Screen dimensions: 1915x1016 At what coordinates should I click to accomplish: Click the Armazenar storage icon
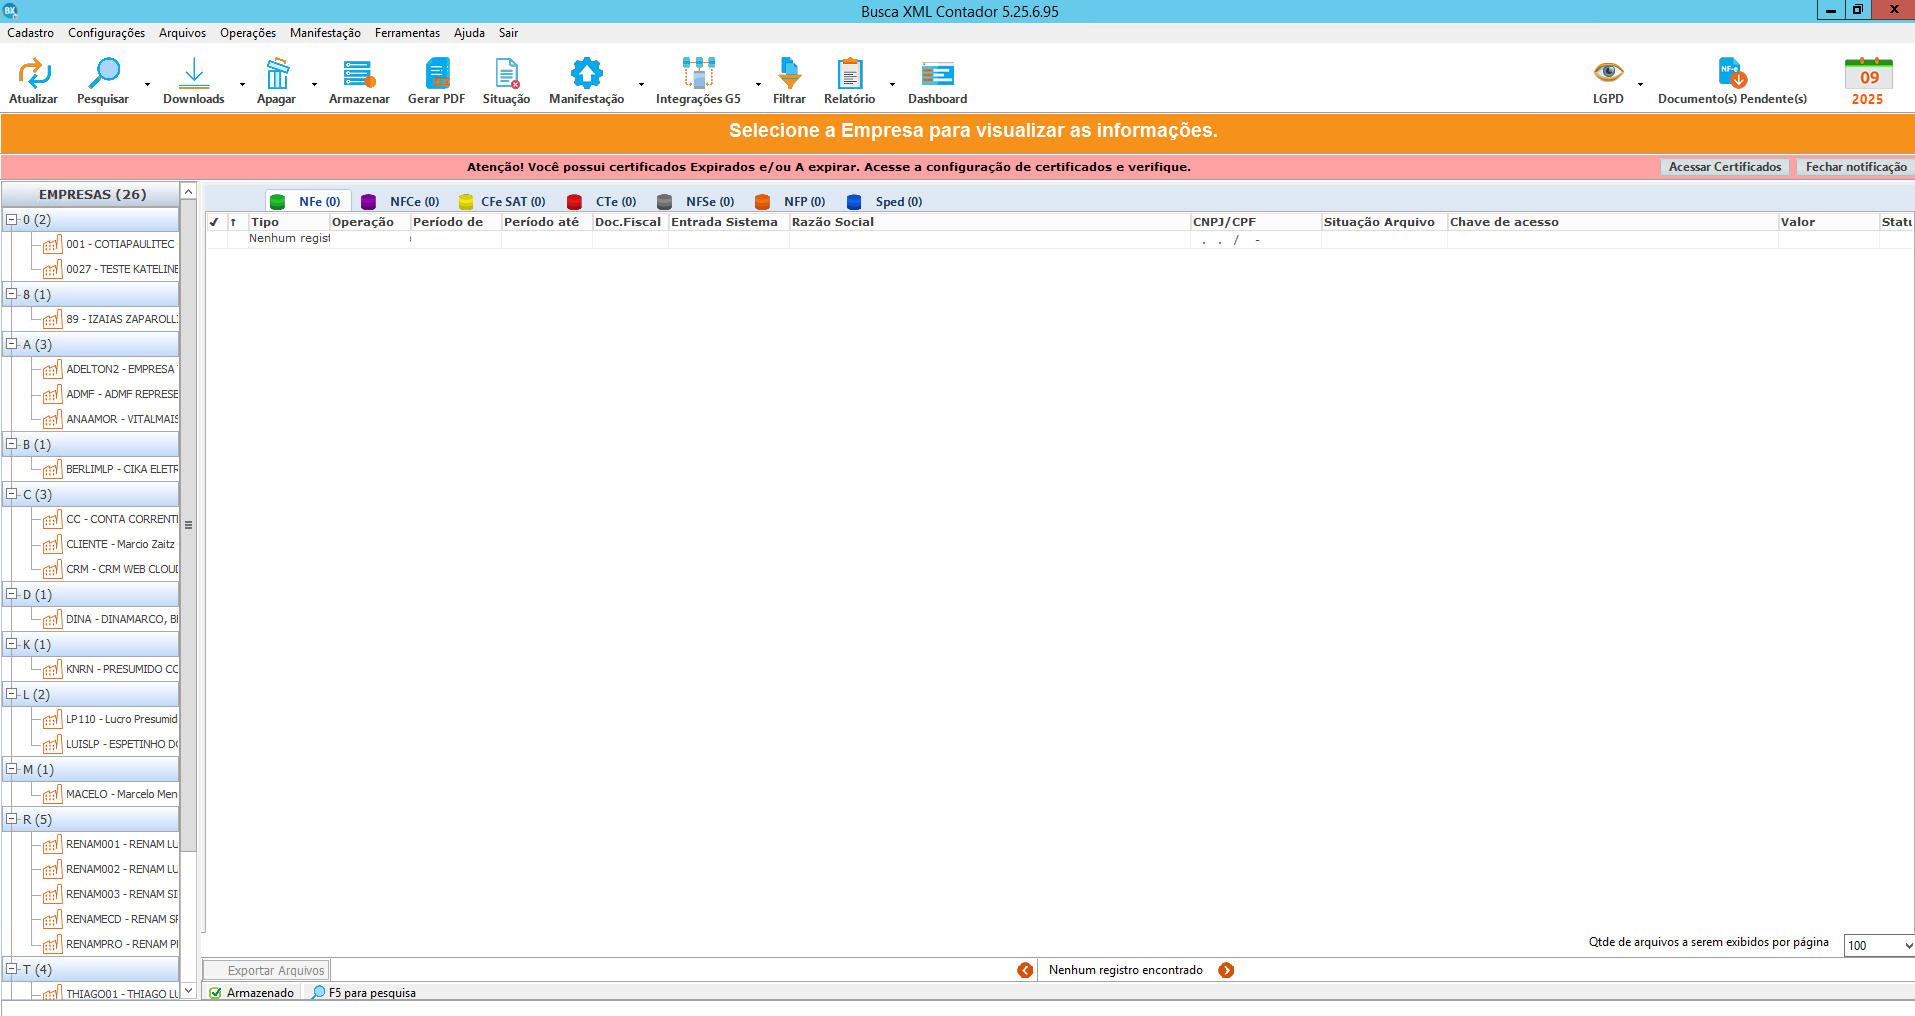tap(359, 73)
